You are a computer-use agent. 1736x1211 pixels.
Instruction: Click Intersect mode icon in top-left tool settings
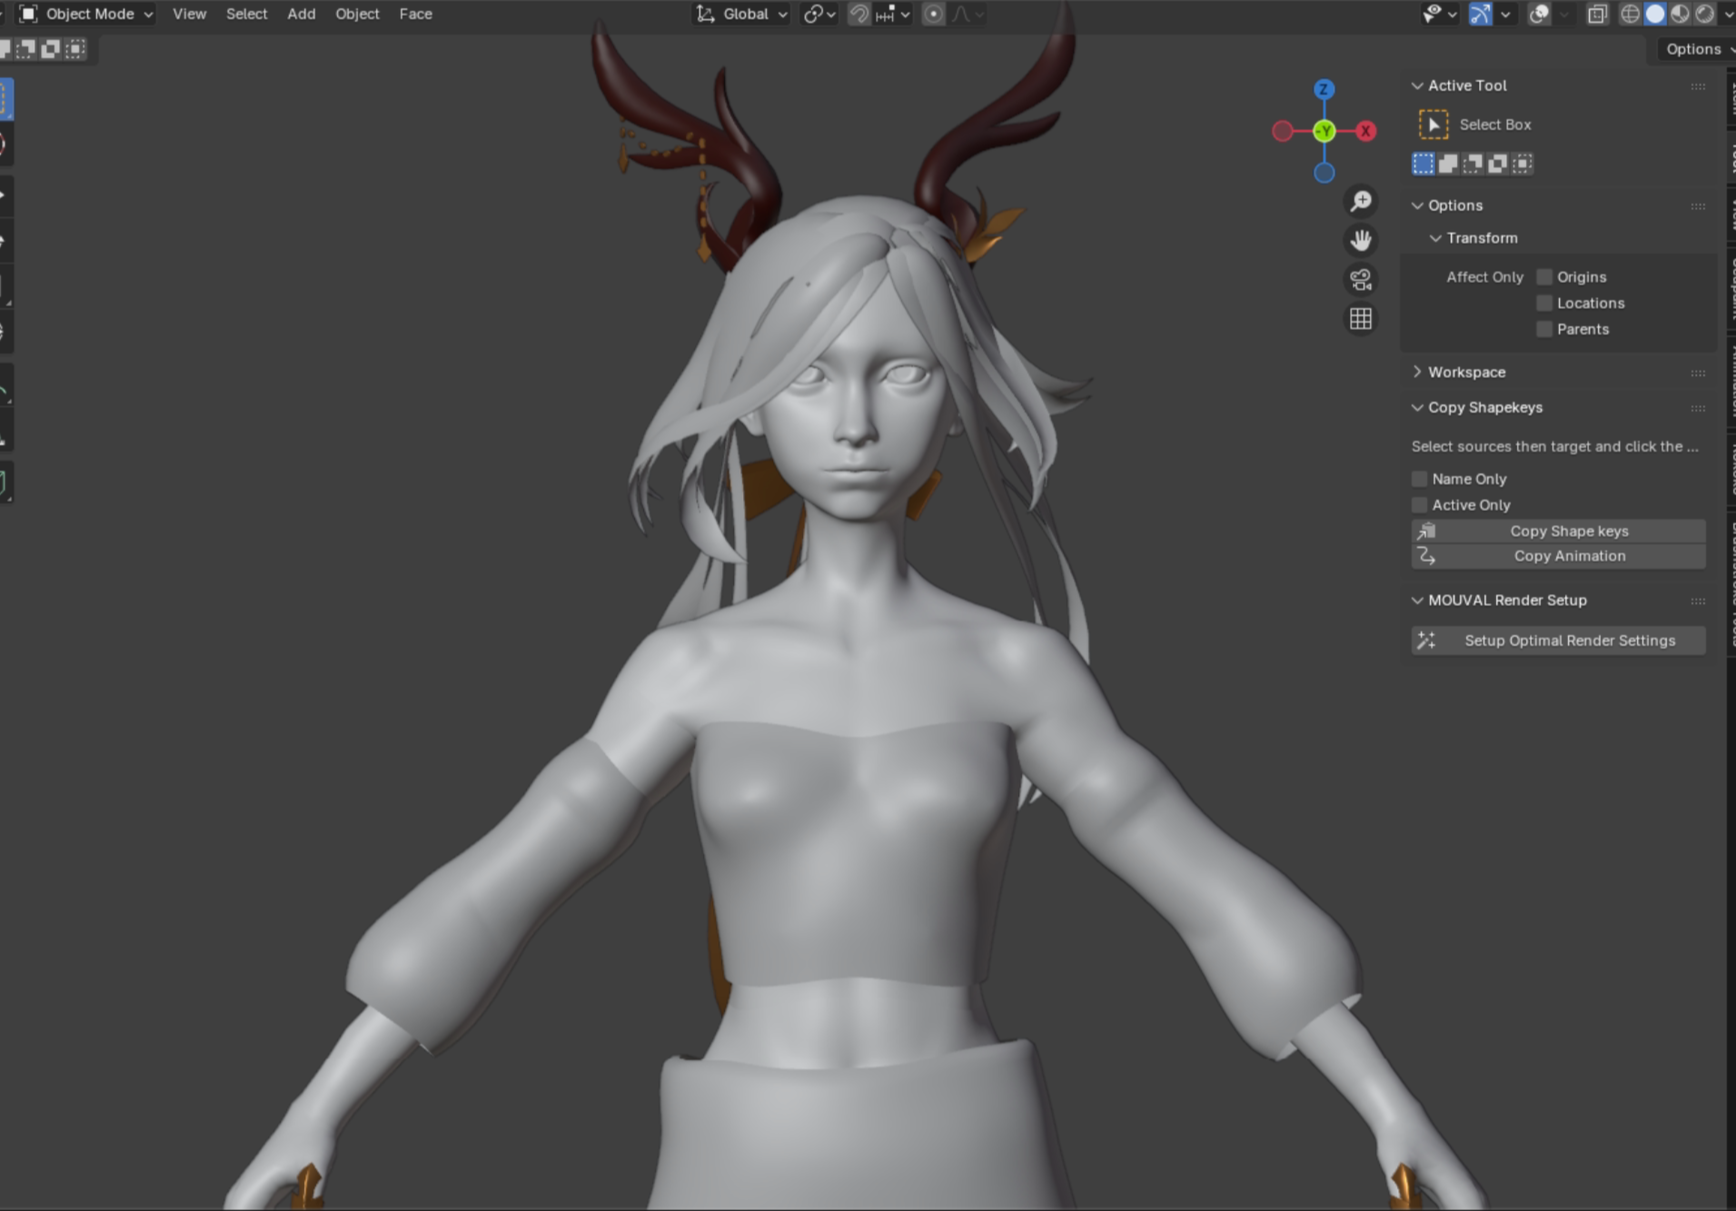(x=75, y=49)
